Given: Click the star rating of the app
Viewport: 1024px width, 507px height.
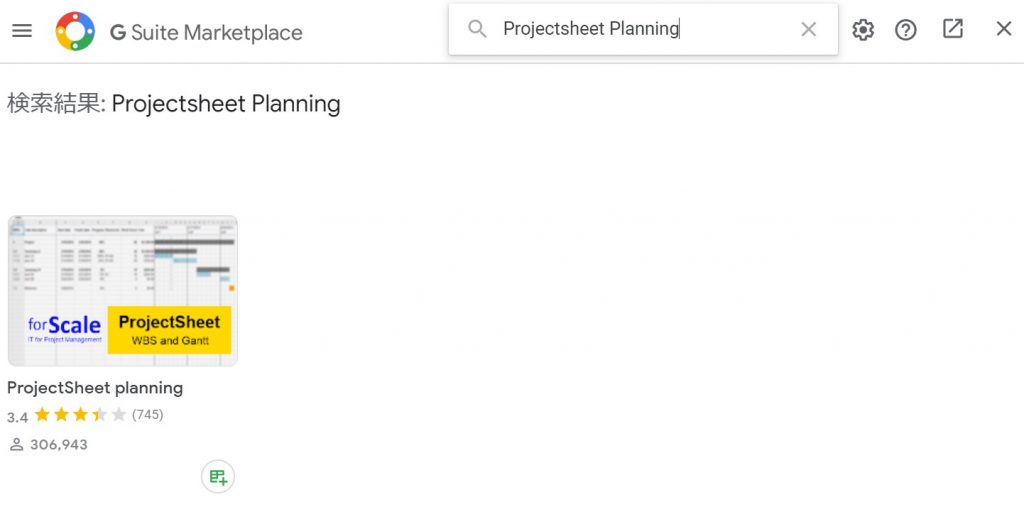Looking at the screenshot, I should pos(80,415).
